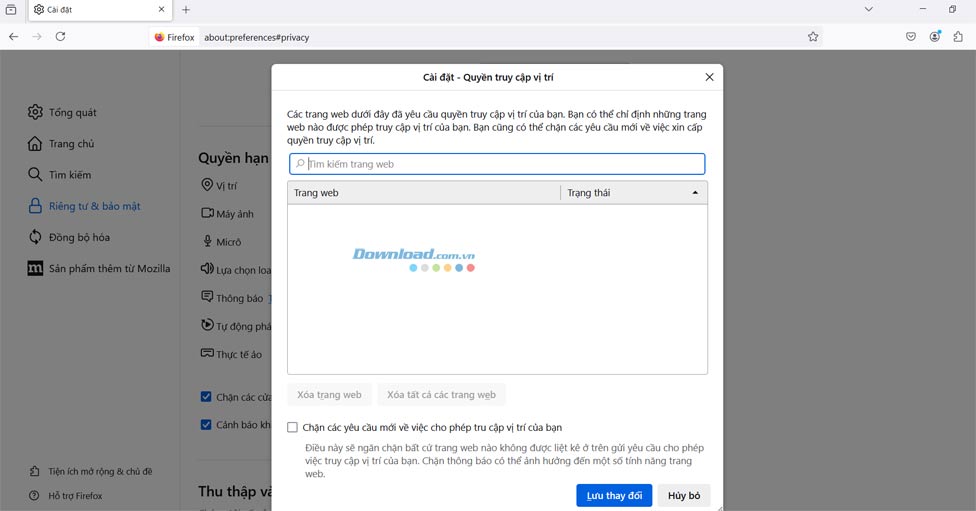Click the Riêng tư padlock icon
This screenshot has width=976, height=511.
35,206
